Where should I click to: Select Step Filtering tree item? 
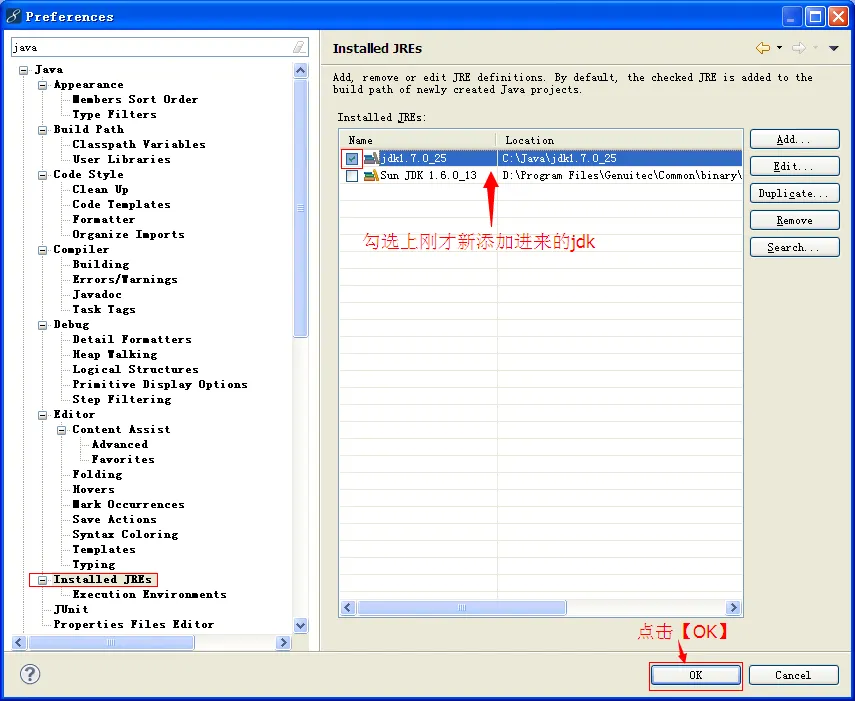tap(122, 399)
